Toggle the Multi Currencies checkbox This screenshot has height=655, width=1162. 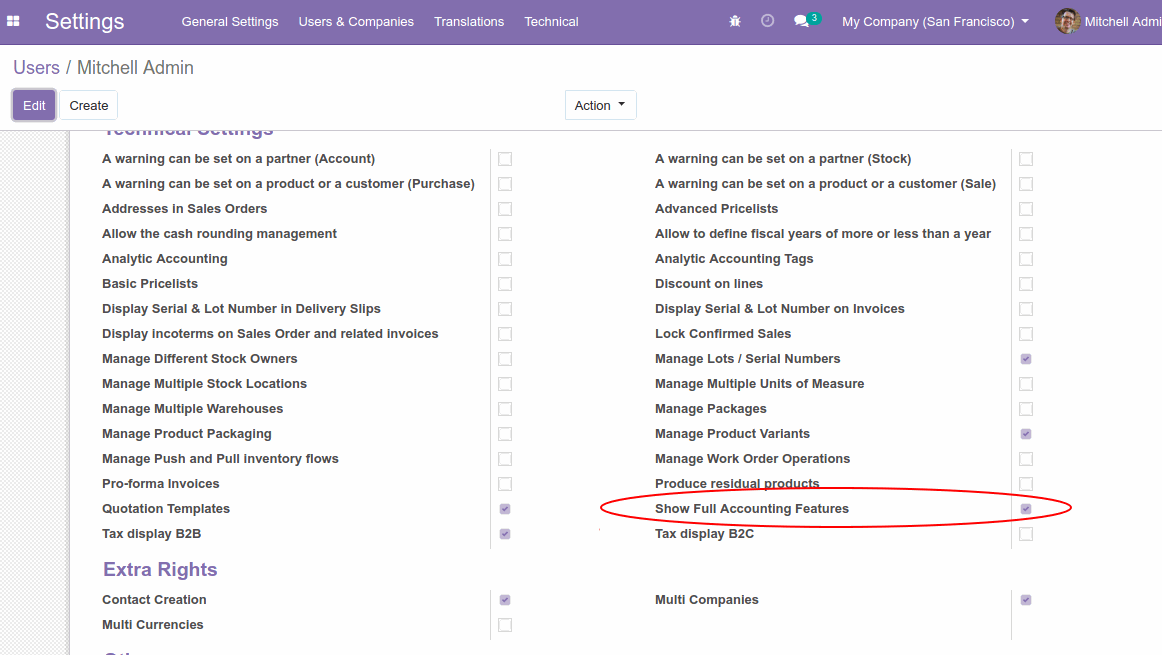505,625
